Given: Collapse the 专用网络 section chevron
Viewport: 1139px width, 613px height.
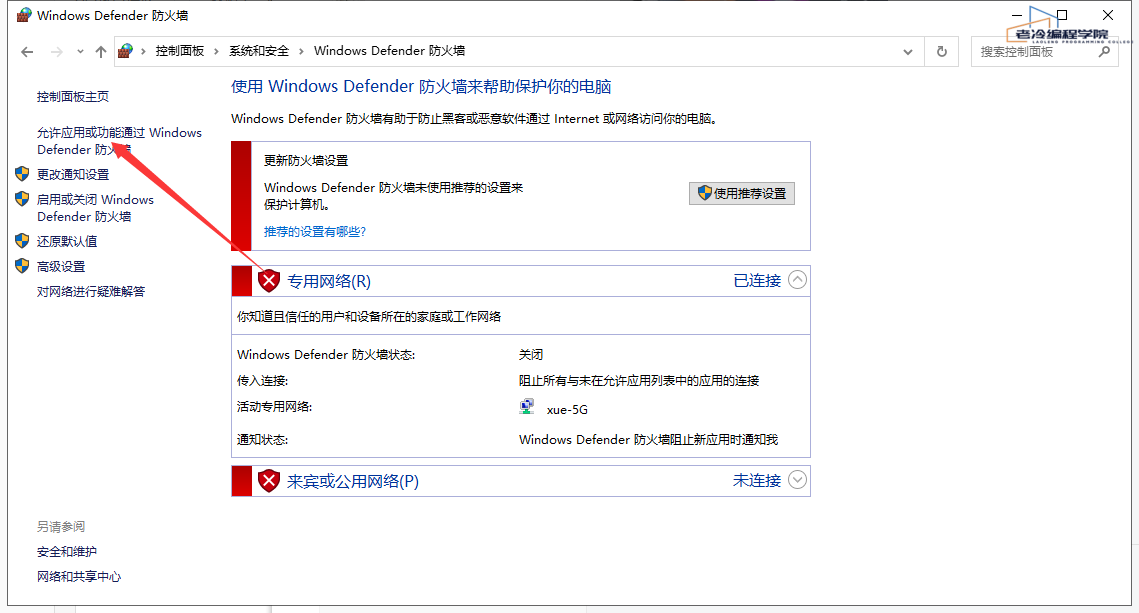Looking at the screenshot, I should (x=797, y=280).
